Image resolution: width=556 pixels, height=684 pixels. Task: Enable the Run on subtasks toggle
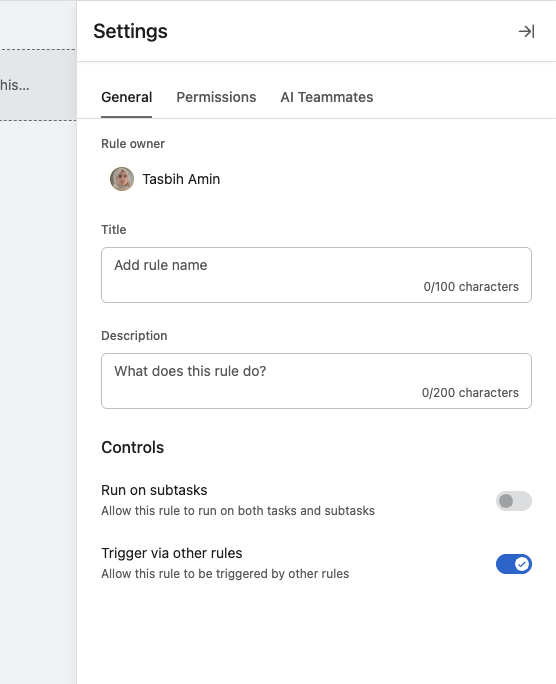point(513,501)
